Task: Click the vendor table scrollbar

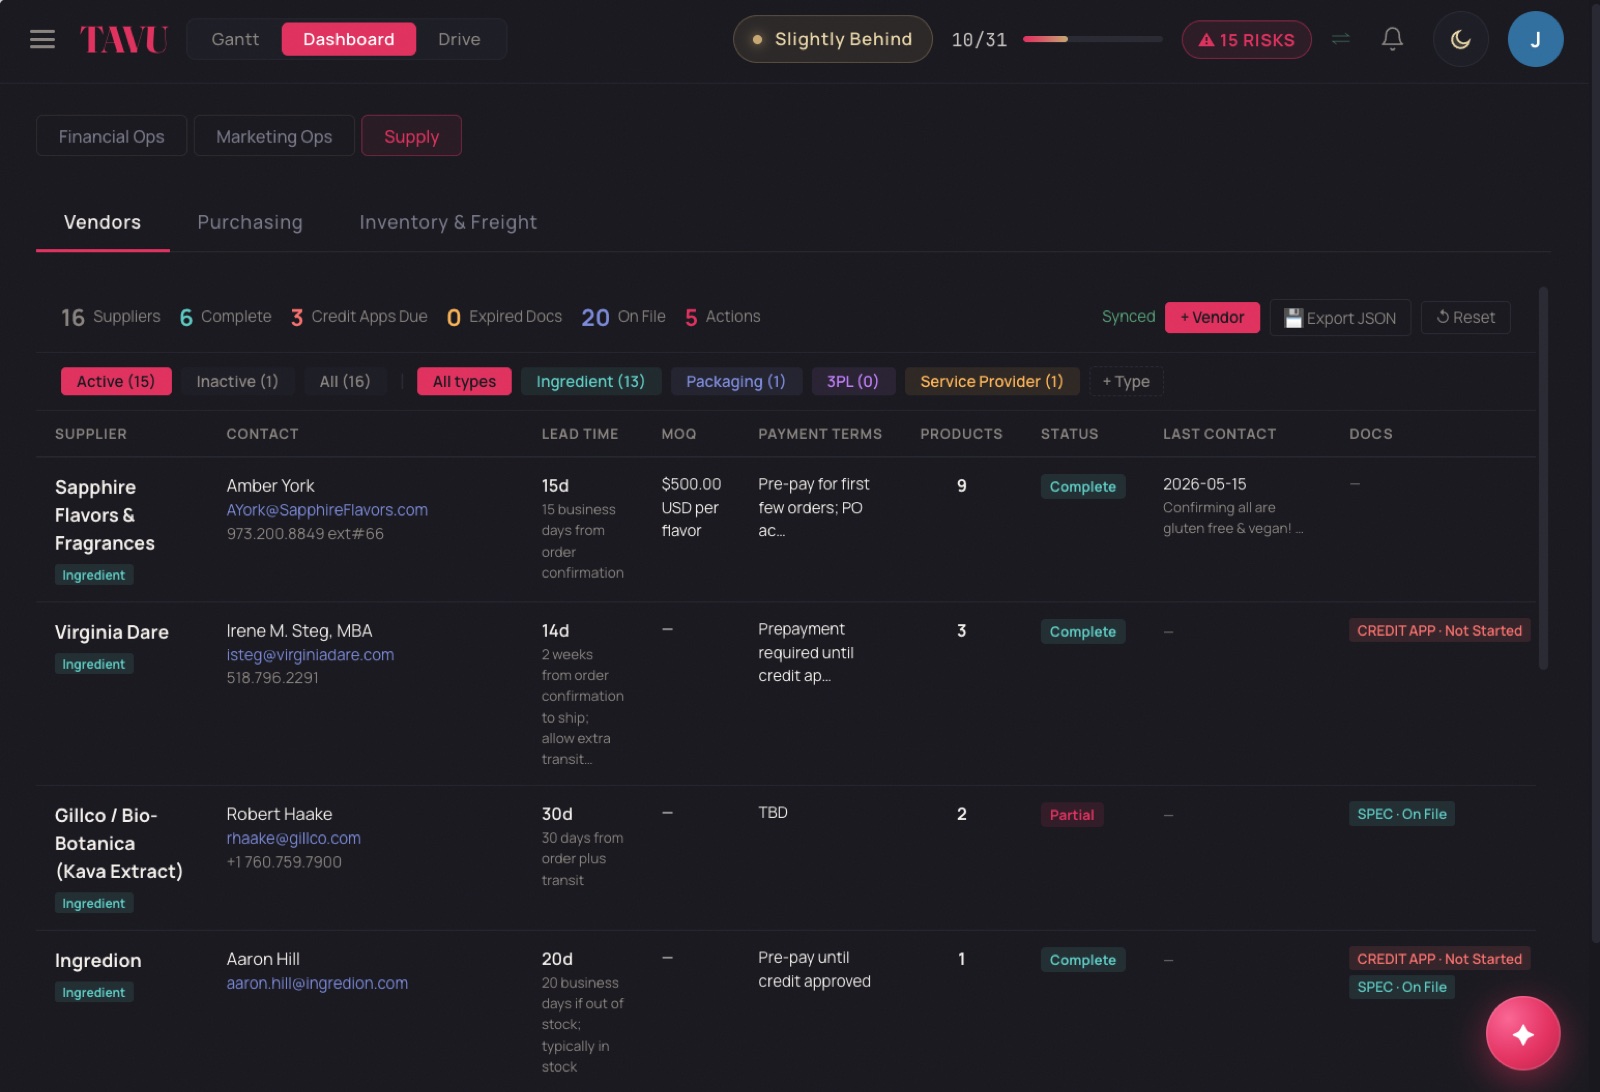Action: click(x=1543, y=478)
